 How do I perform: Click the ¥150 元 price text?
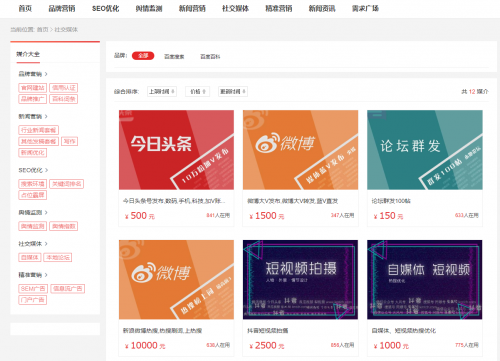[x=388, y=216]
